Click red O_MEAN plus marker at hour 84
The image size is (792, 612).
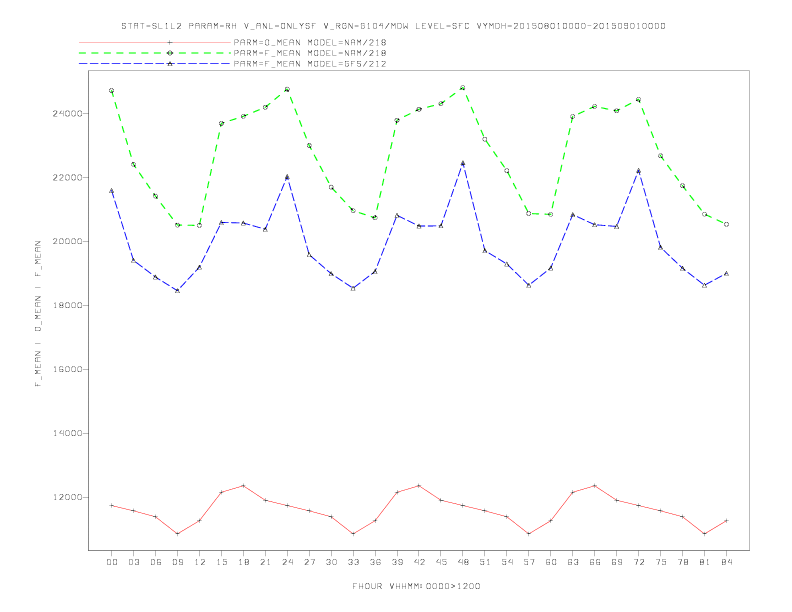point(726,521)
